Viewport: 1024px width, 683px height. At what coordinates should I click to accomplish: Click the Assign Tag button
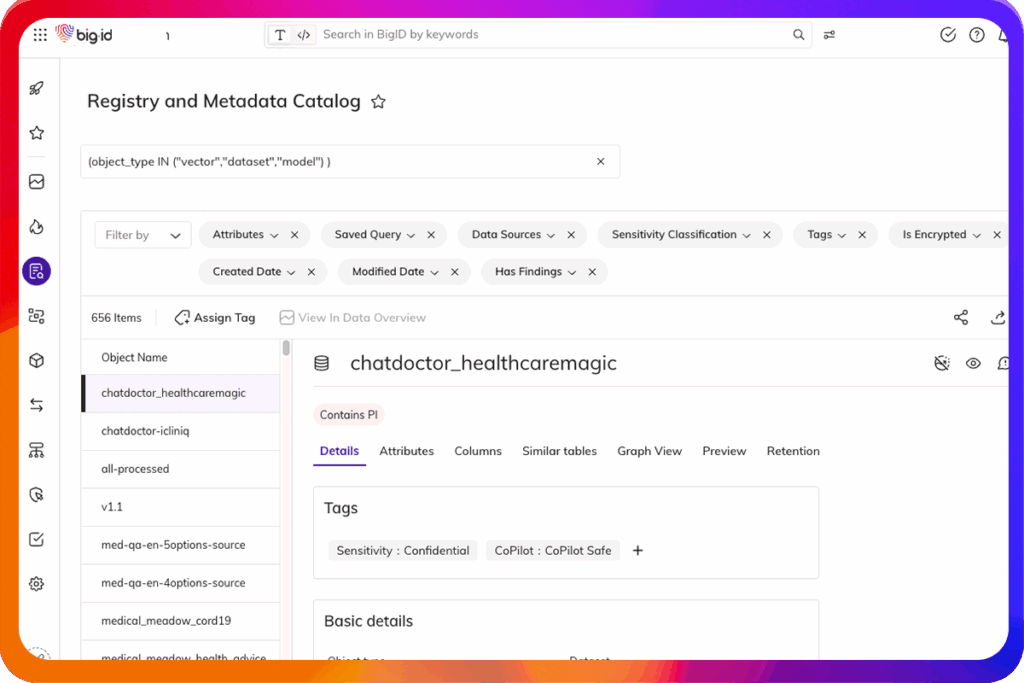(x=215, y=318)
